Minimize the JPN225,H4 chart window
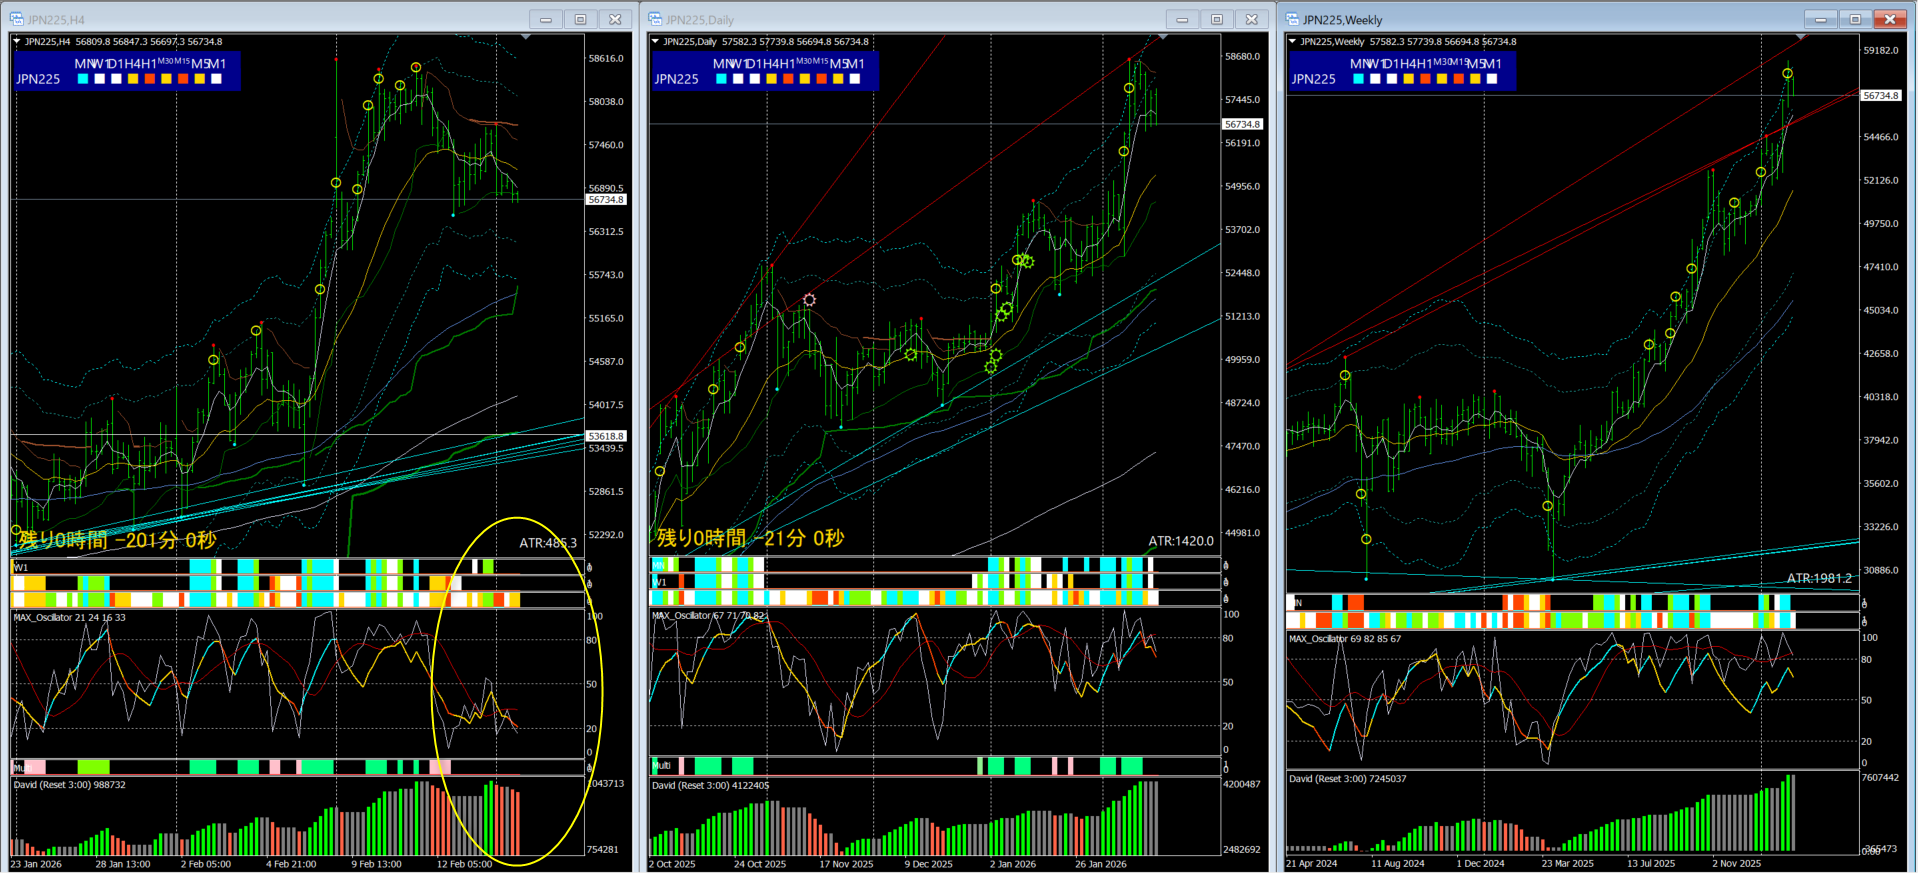Screen dimensions: 1918x873 pyautogui.click(x=545, y=19)
